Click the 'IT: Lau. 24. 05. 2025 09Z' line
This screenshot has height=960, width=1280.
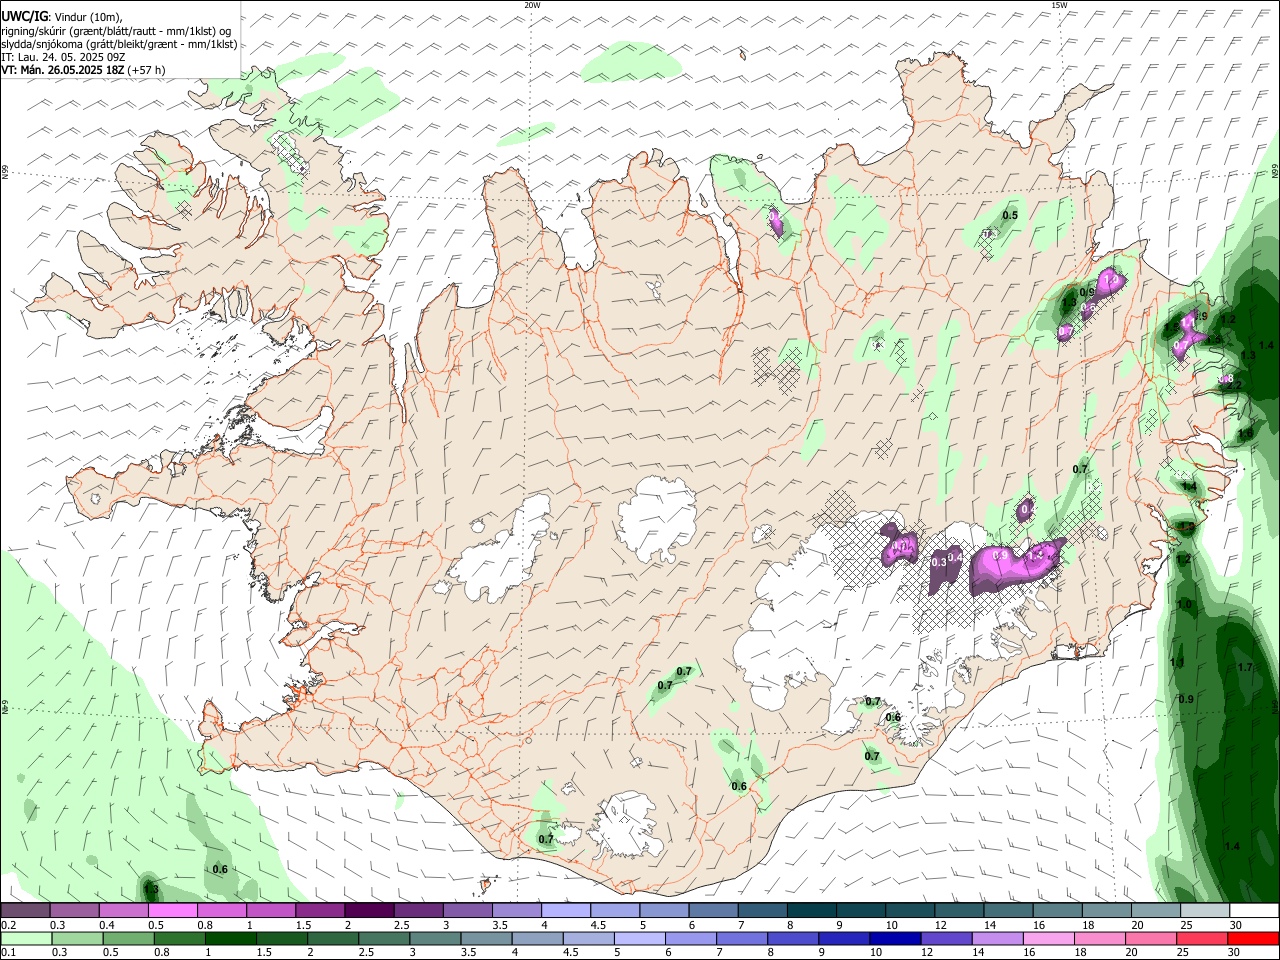[x=63, y=57]
